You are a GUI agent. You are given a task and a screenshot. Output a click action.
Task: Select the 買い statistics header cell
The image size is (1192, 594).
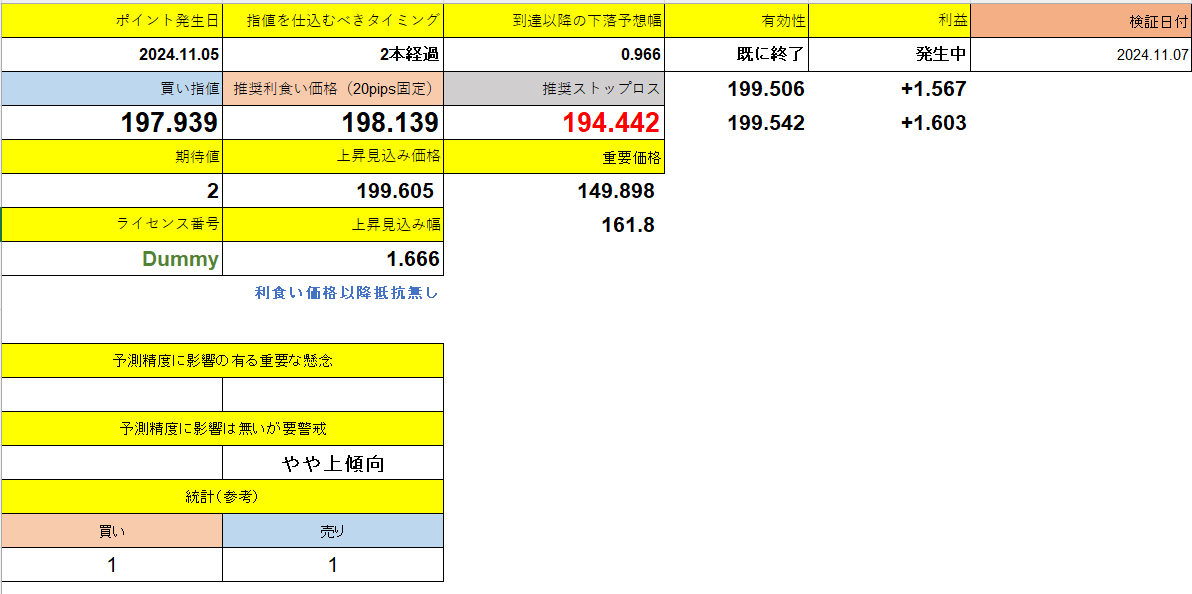(112, 530)
